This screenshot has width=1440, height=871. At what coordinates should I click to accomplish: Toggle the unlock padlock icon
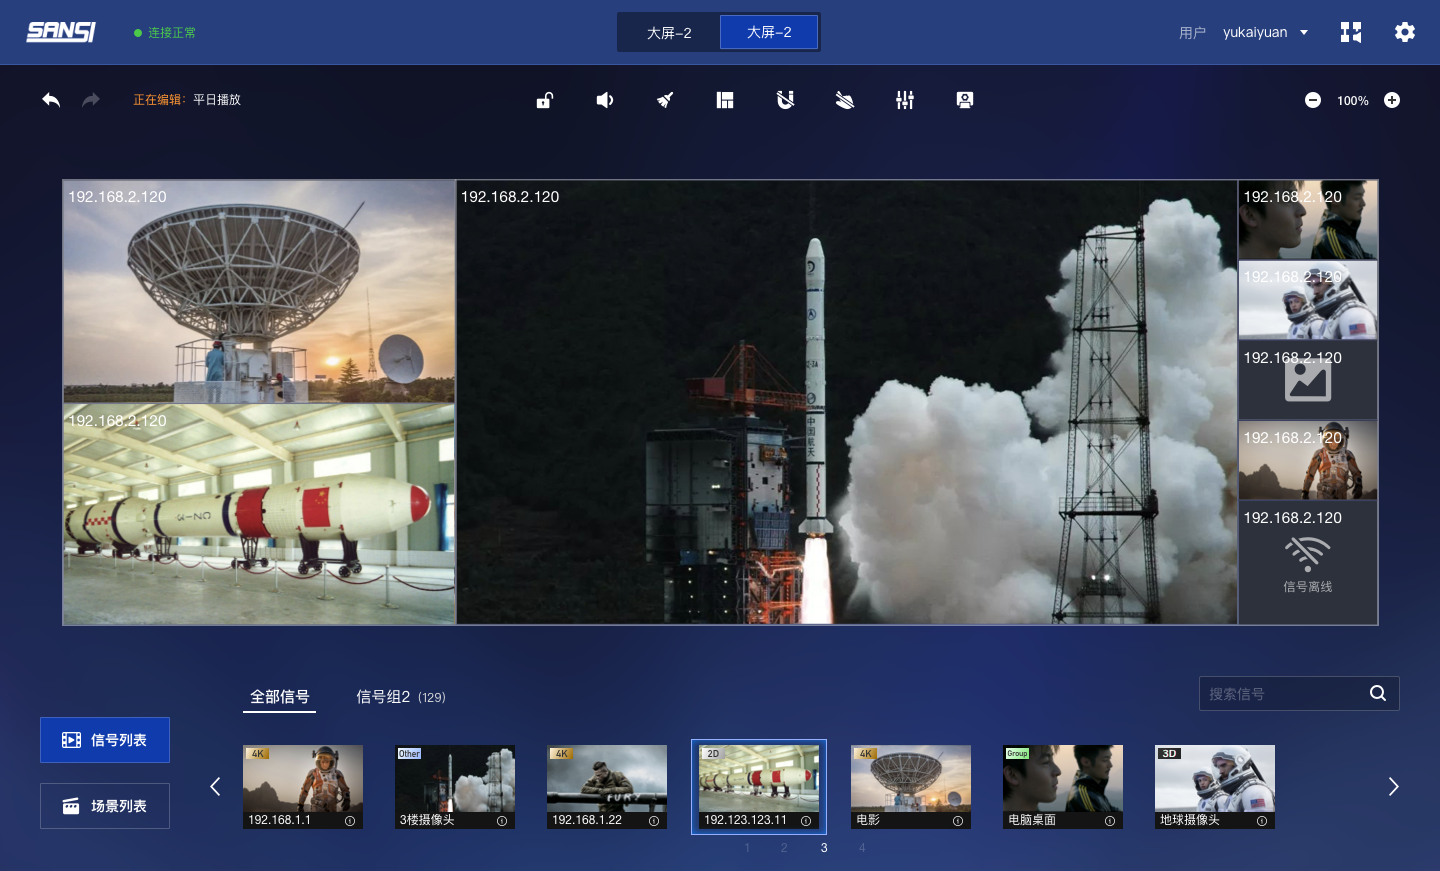pos(545,100)
